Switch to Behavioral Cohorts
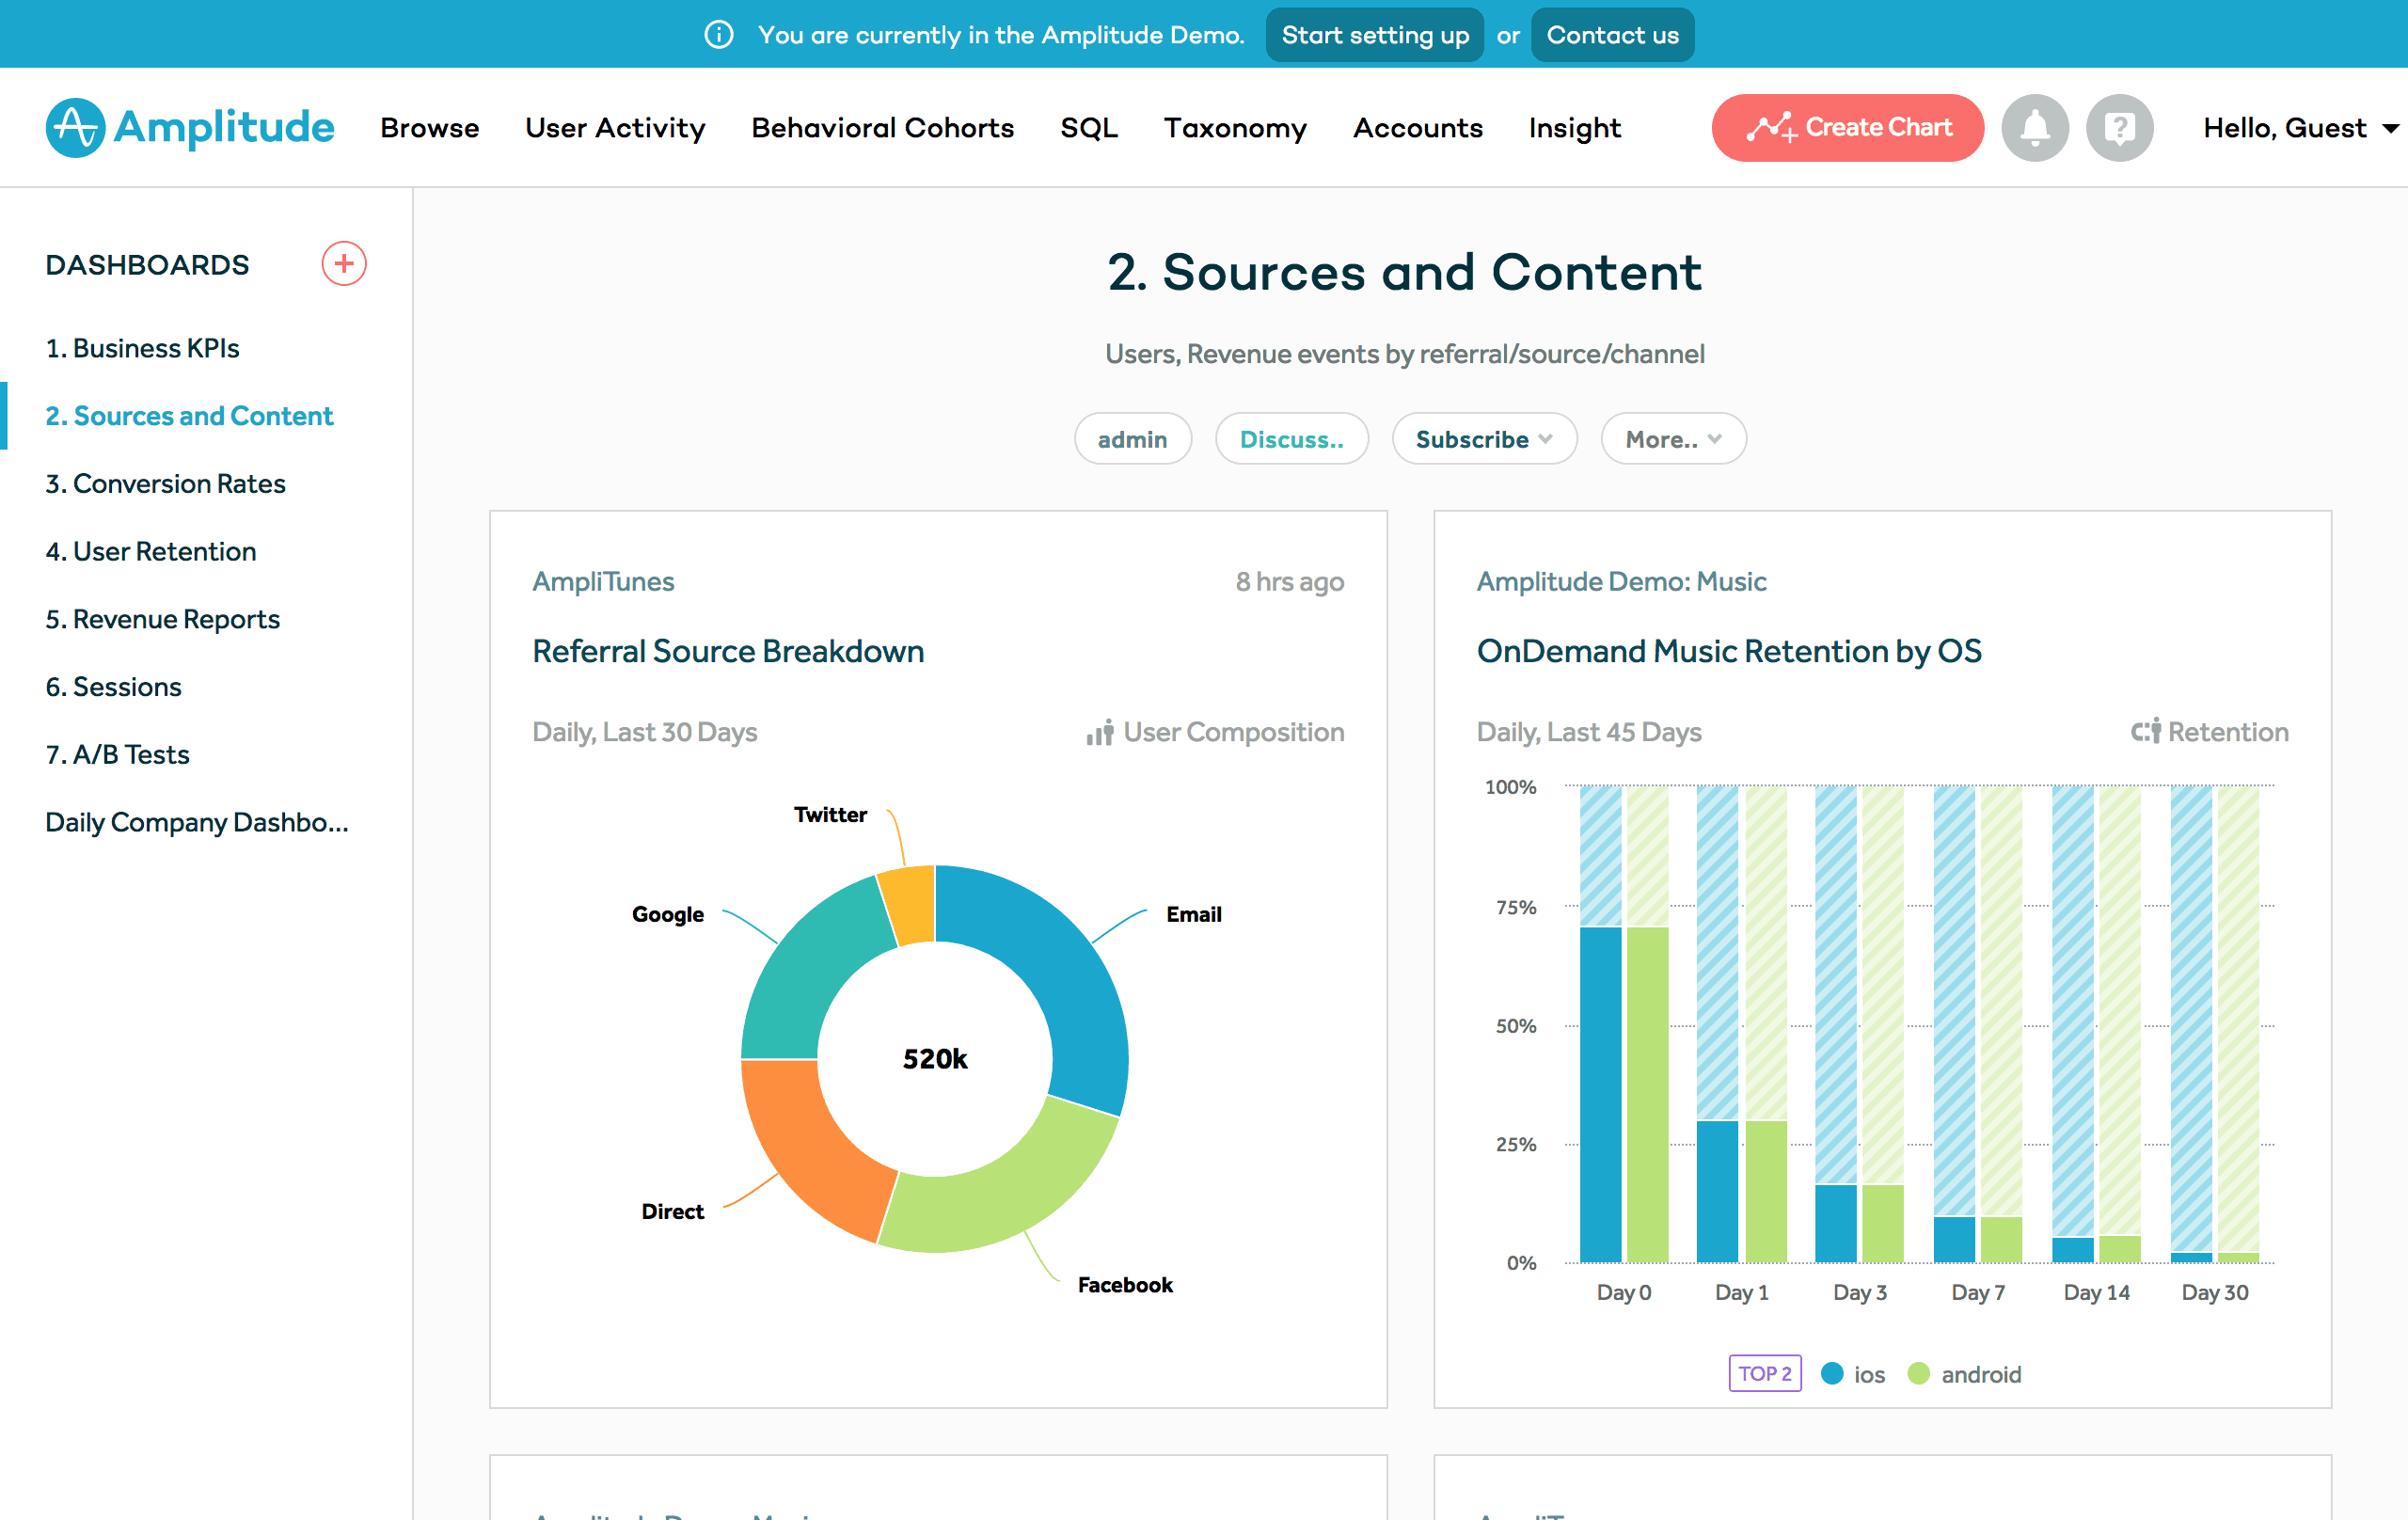This screenshot has width=2408, height=1520. pos(882,127)
